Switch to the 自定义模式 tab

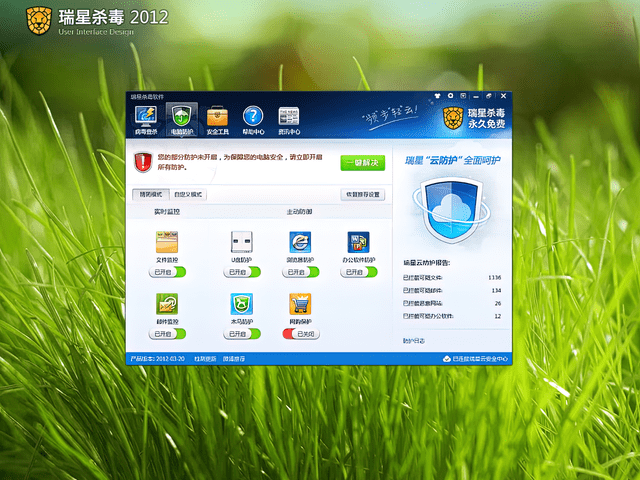188,194
